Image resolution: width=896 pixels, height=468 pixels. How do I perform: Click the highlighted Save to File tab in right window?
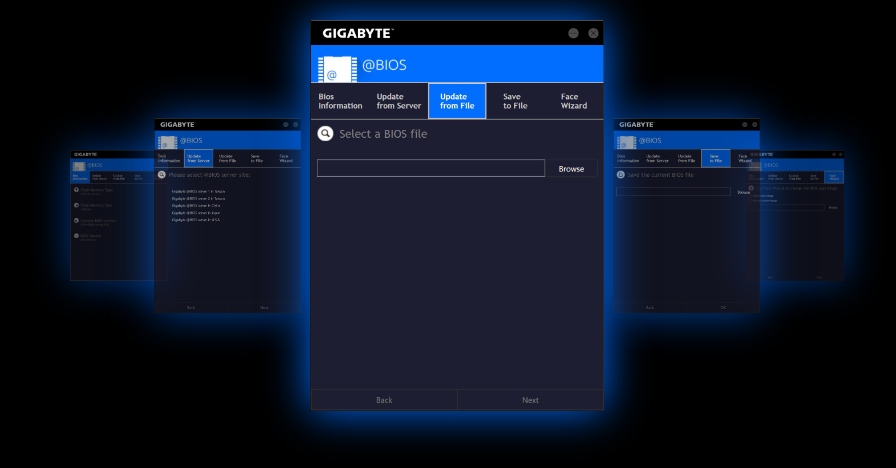coord(715,158)
